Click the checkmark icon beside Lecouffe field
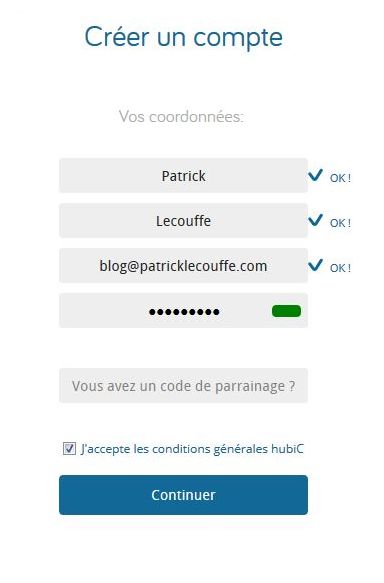The width and height of the screenshot is (384, 583). pyautogui.click(x=315, y=220)
